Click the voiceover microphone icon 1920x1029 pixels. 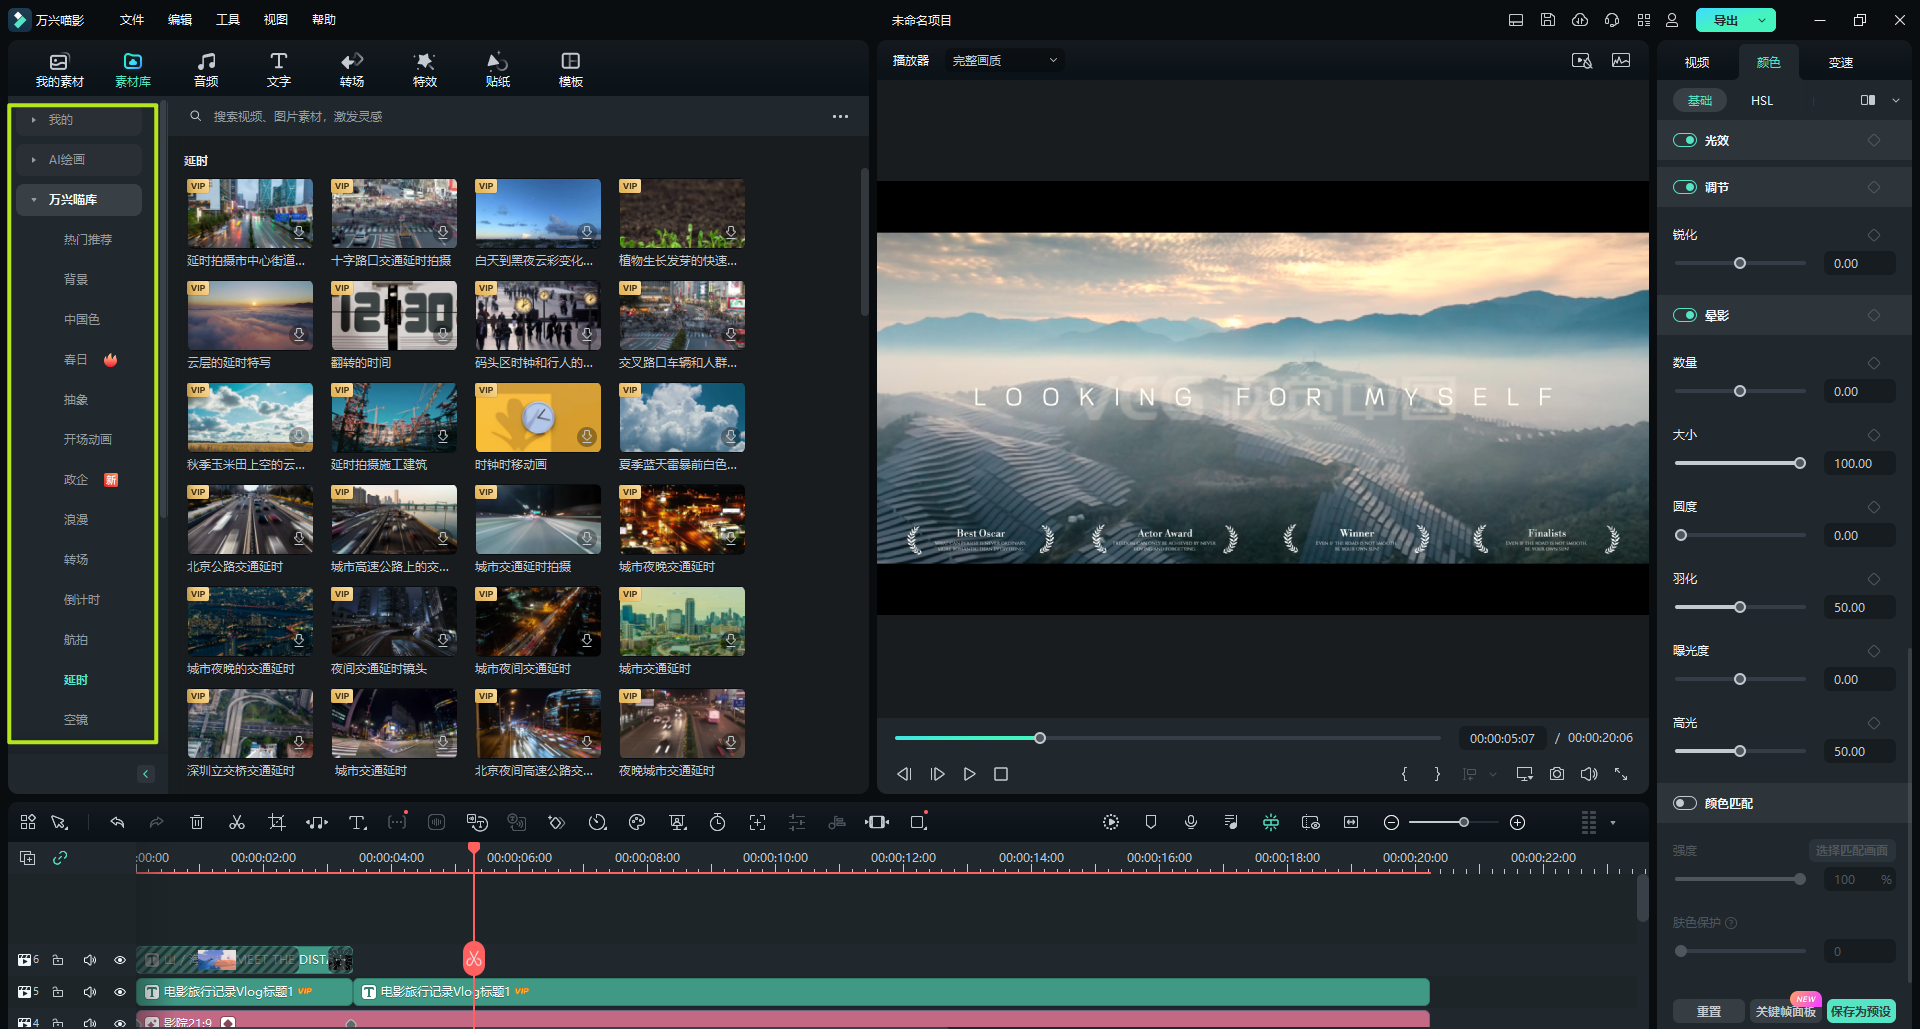click(x=1191, y=822)
